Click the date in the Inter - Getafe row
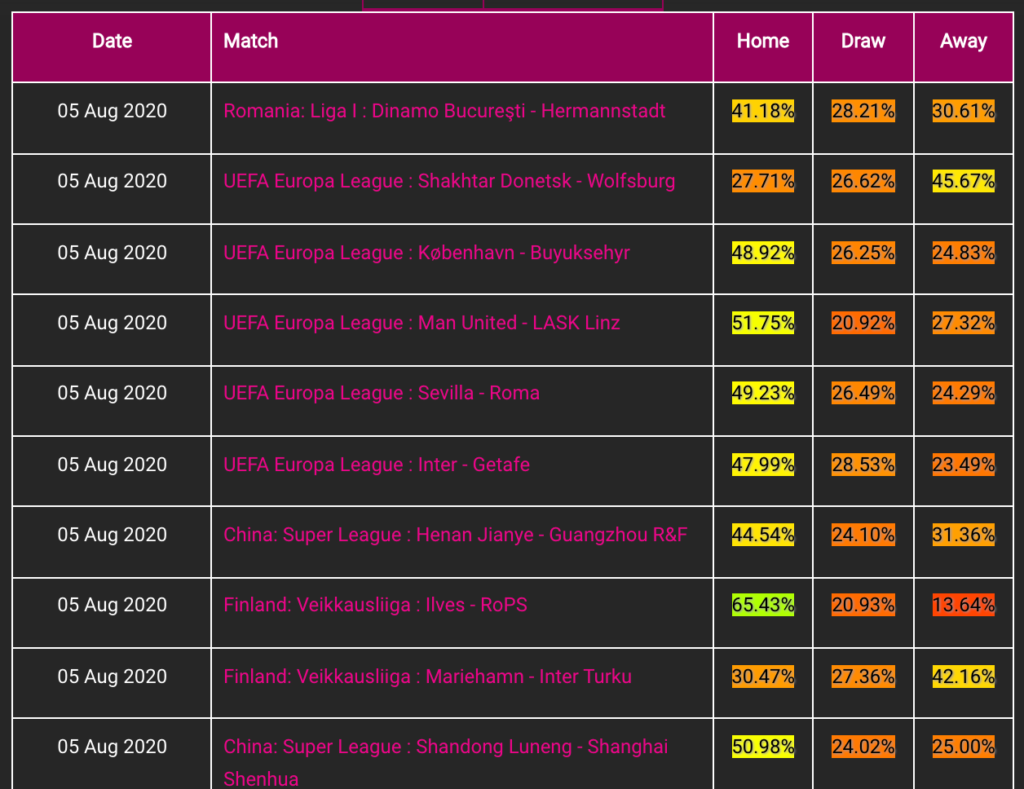Viewport: 1024px width, 789px height. (112, 464)
